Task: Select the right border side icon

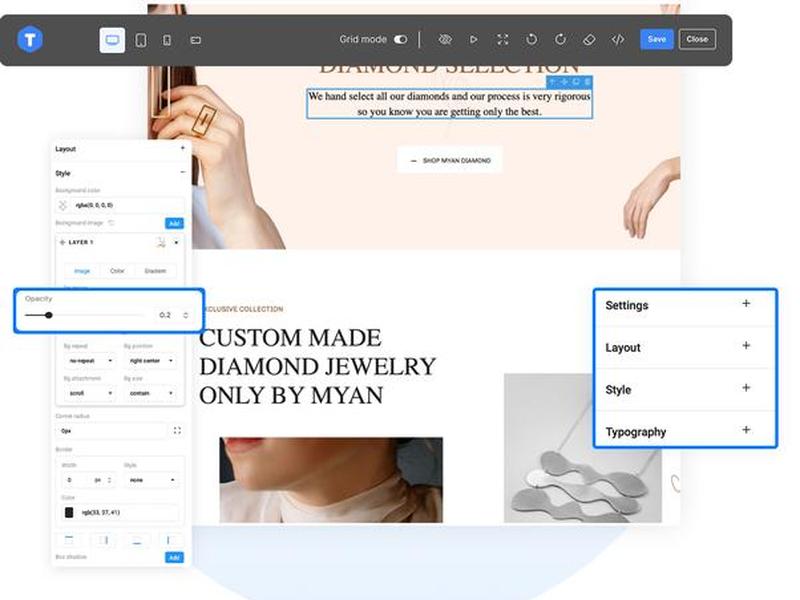Action: (104, 540)
